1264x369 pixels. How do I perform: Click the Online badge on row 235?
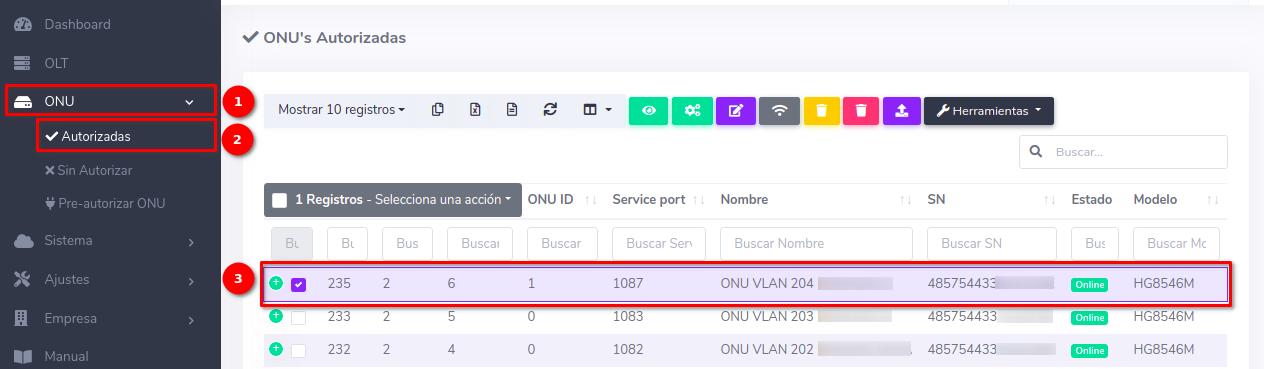[1090, 285]
